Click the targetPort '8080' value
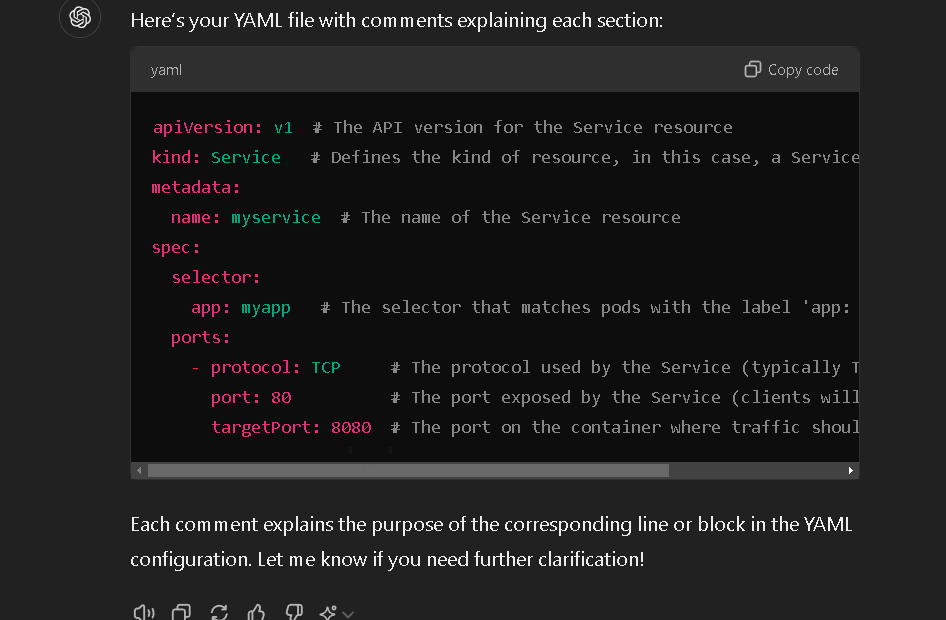 click(351, 428)
